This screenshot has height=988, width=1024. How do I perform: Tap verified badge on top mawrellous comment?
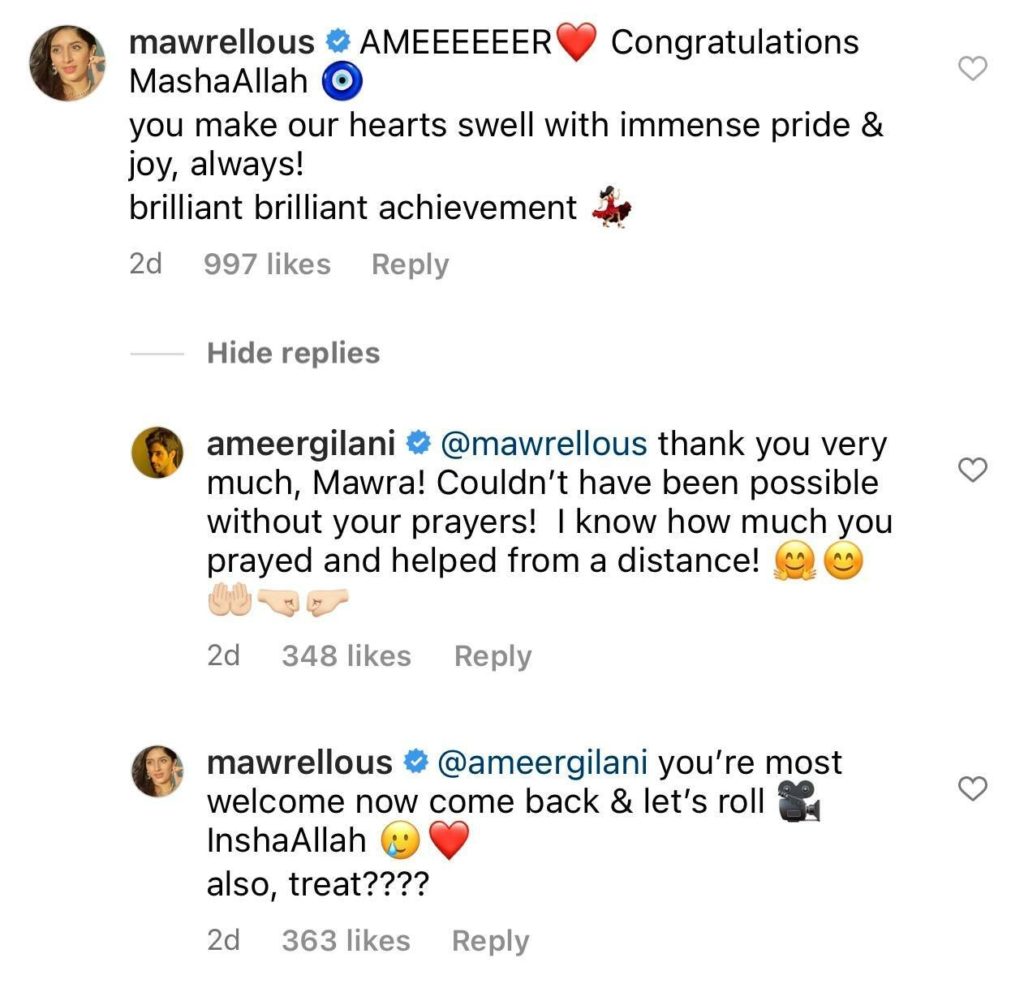coord(337,43)
